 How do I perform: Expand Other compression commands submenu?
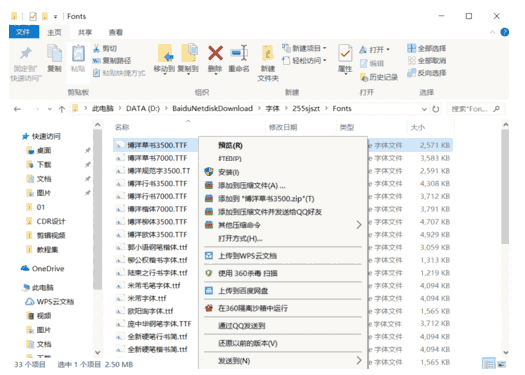click(x=283, y=225)
